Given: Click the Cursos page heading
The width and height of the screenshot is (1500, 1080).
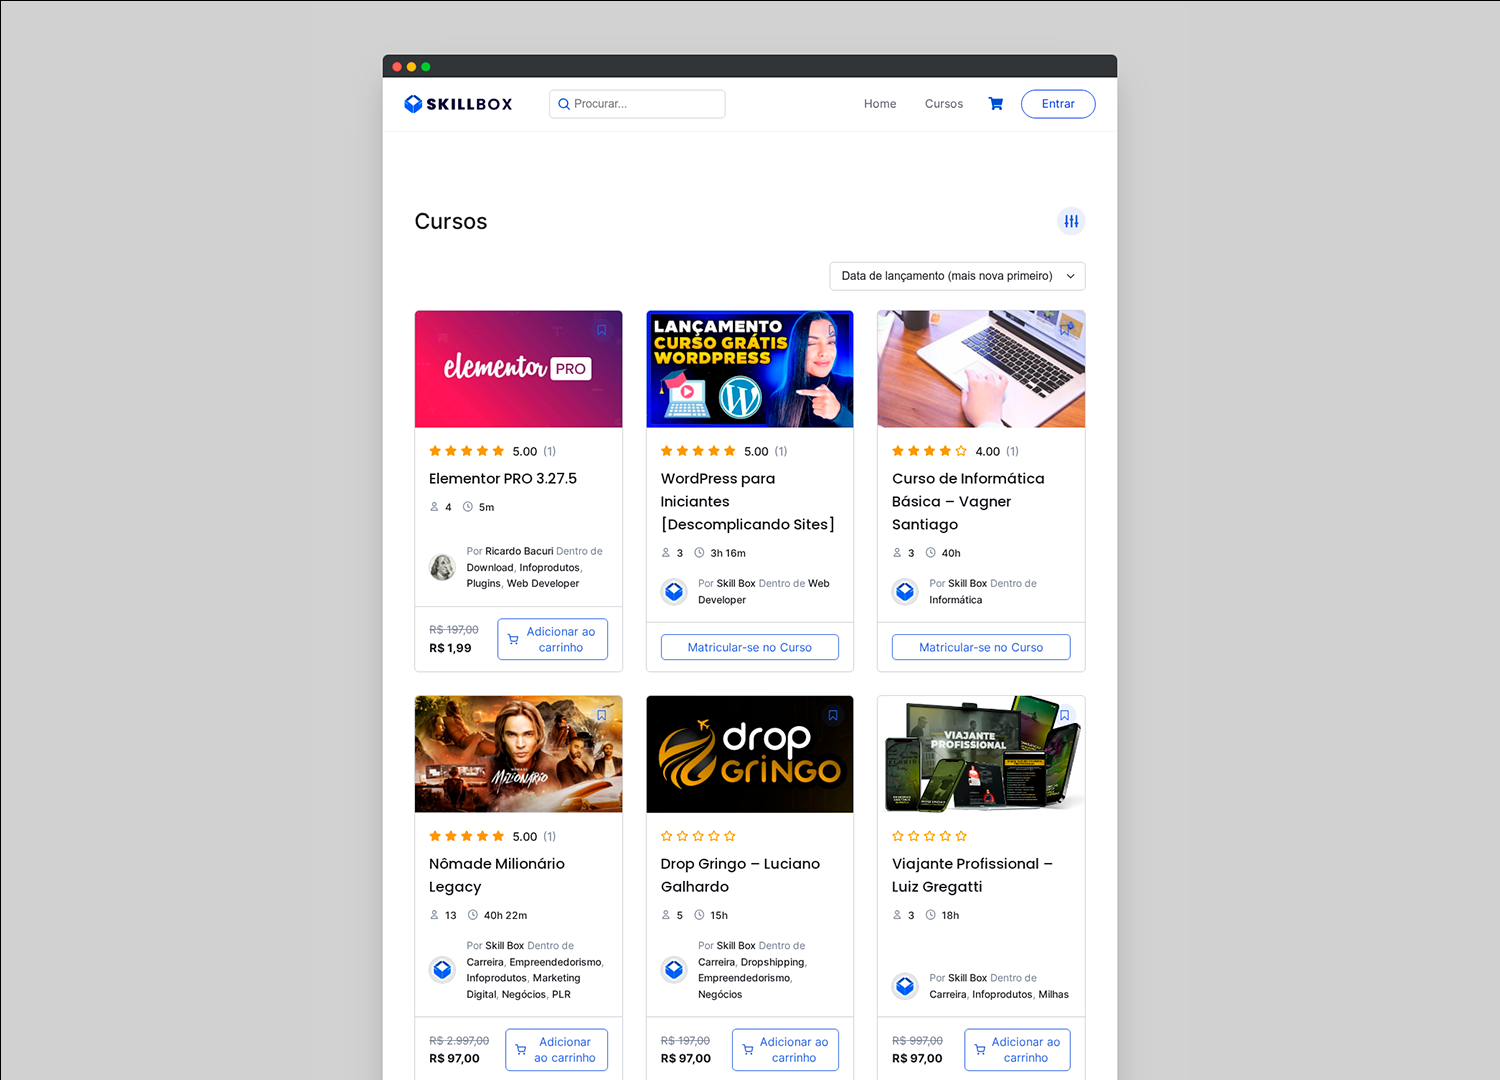Looking at the screenshot, I should [451, 222].
